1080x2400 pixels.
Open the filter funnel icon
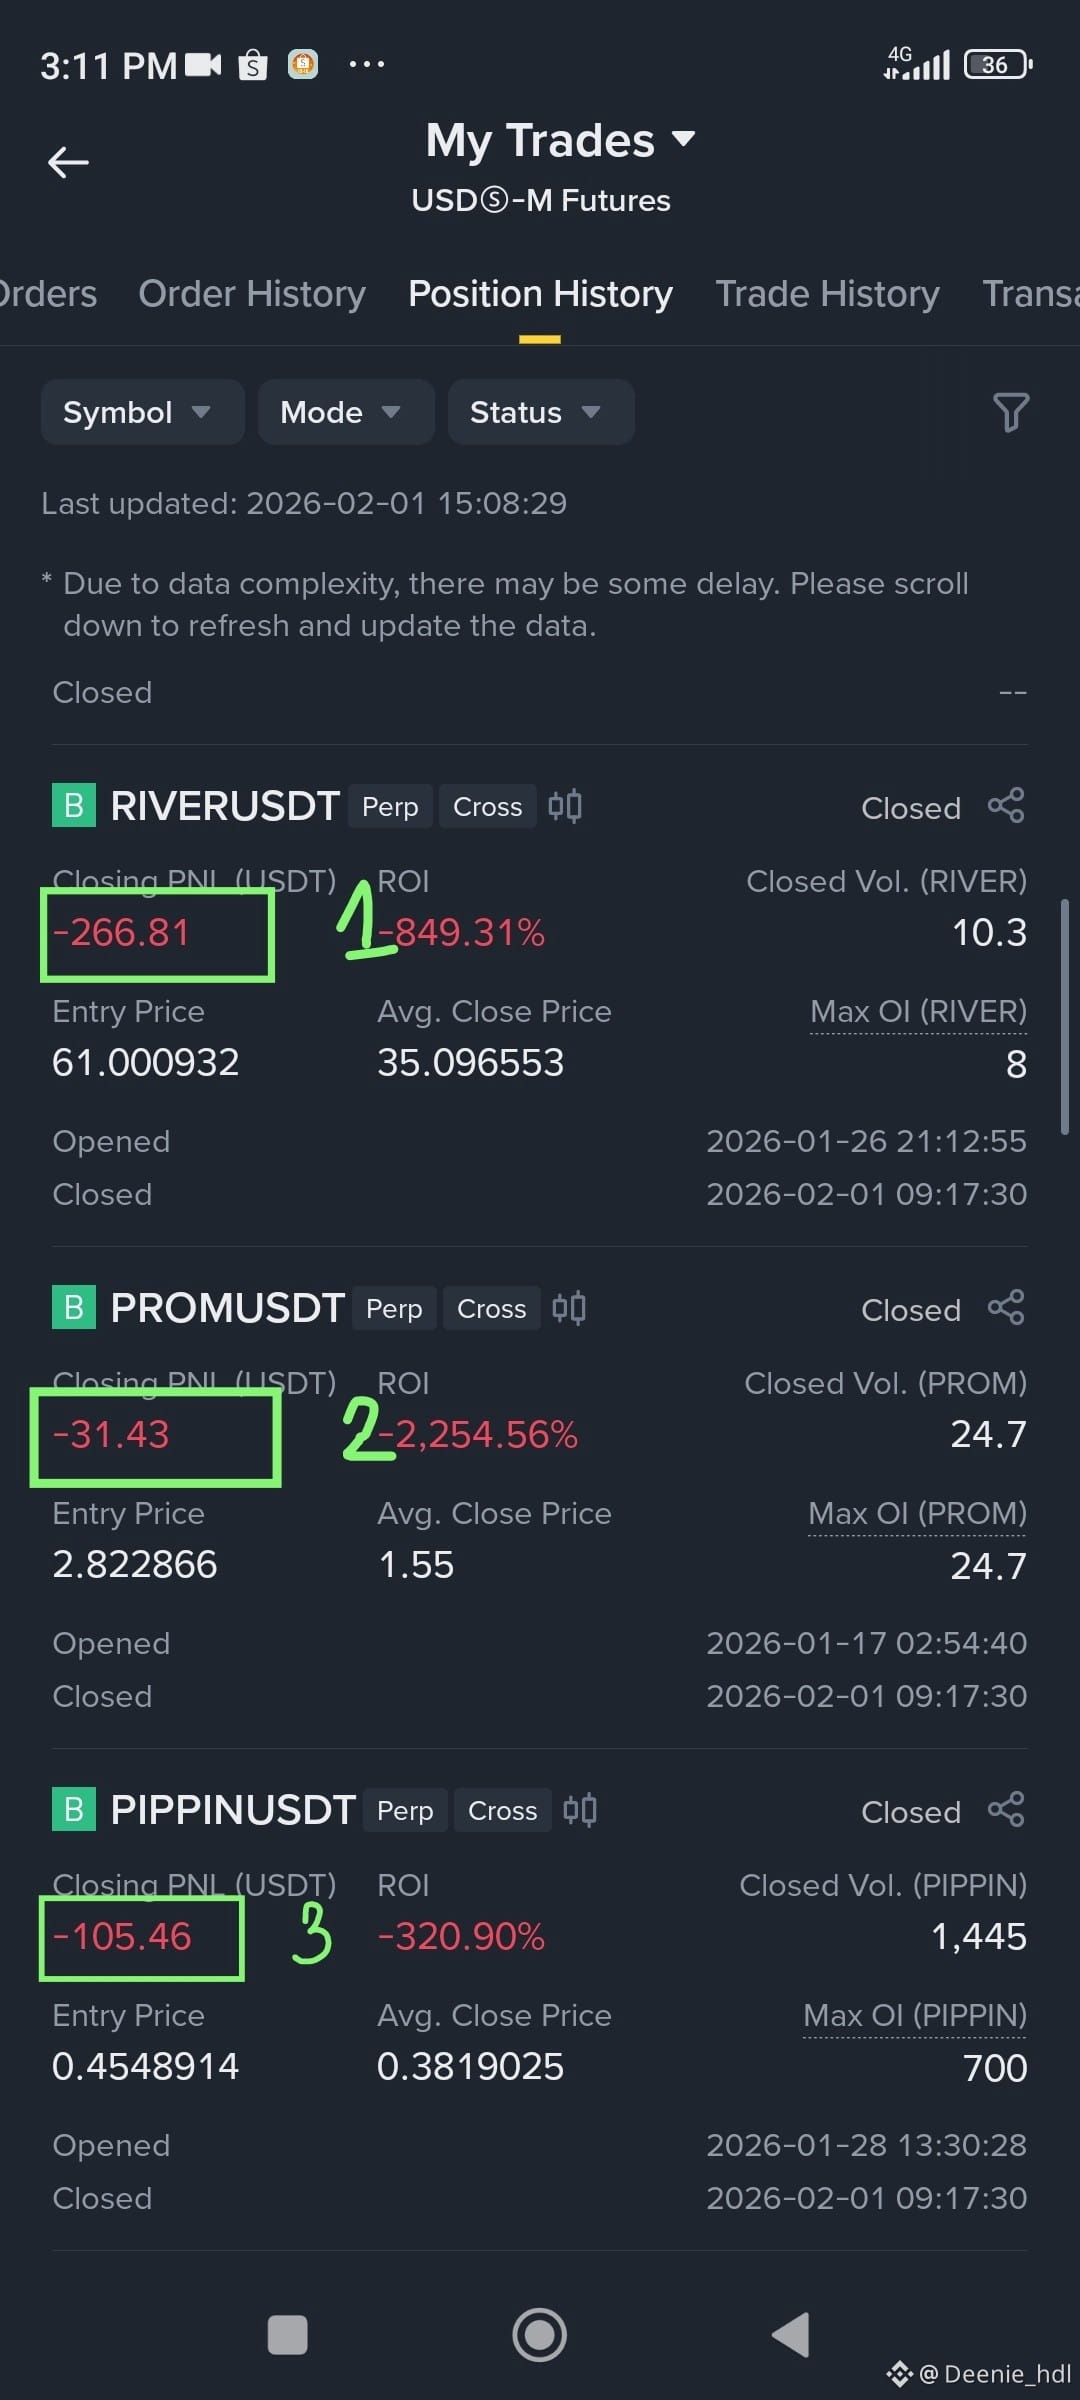pyautogui.click(x=1010, y=412)
